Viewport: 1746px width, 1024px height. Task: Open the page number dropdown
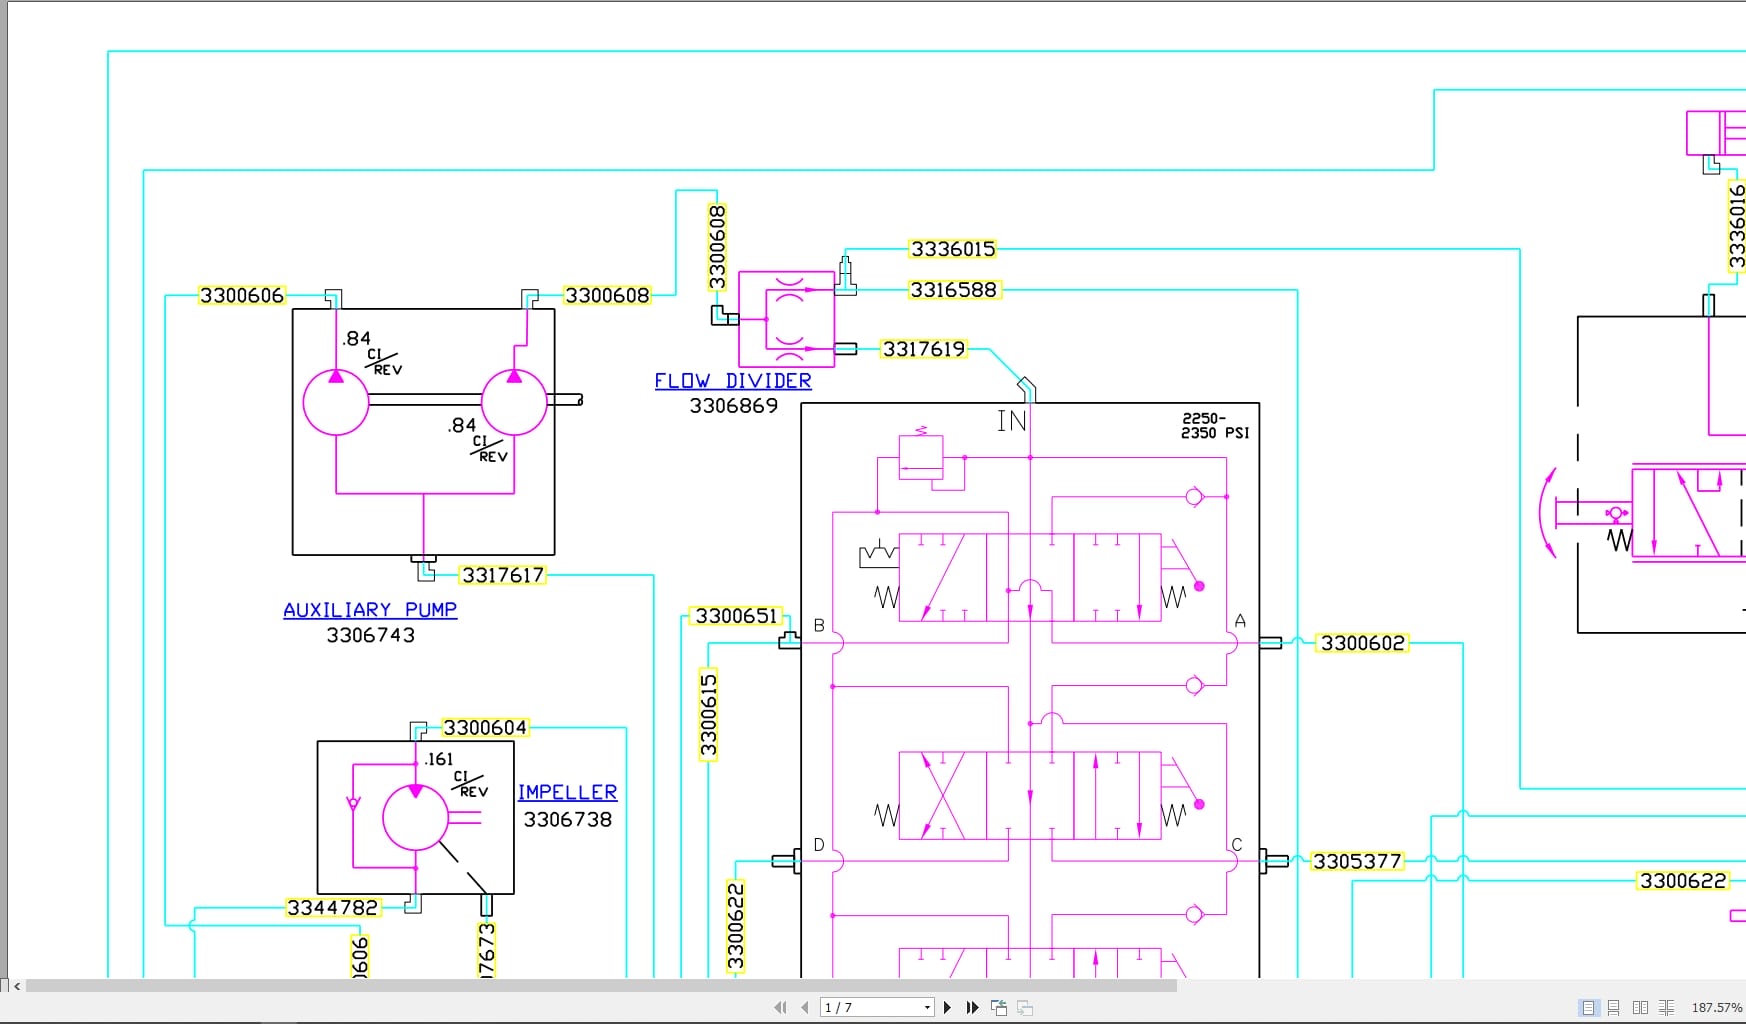coord(926,1007)
